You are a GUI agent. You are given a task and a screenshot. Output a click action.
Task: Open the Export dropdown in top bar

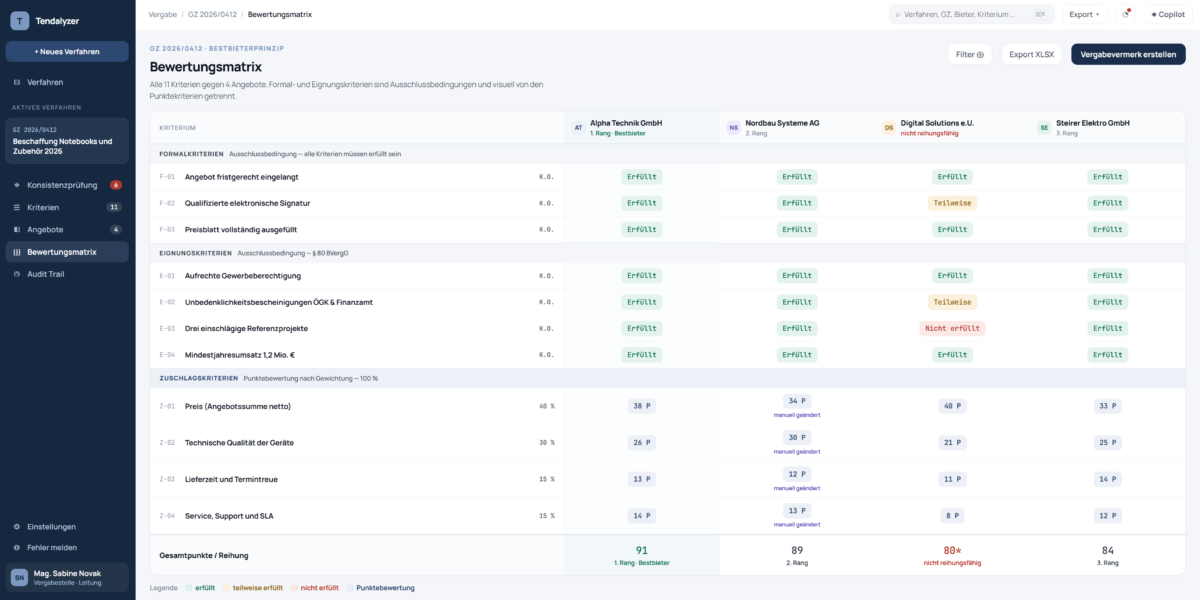pos(1084,14)
